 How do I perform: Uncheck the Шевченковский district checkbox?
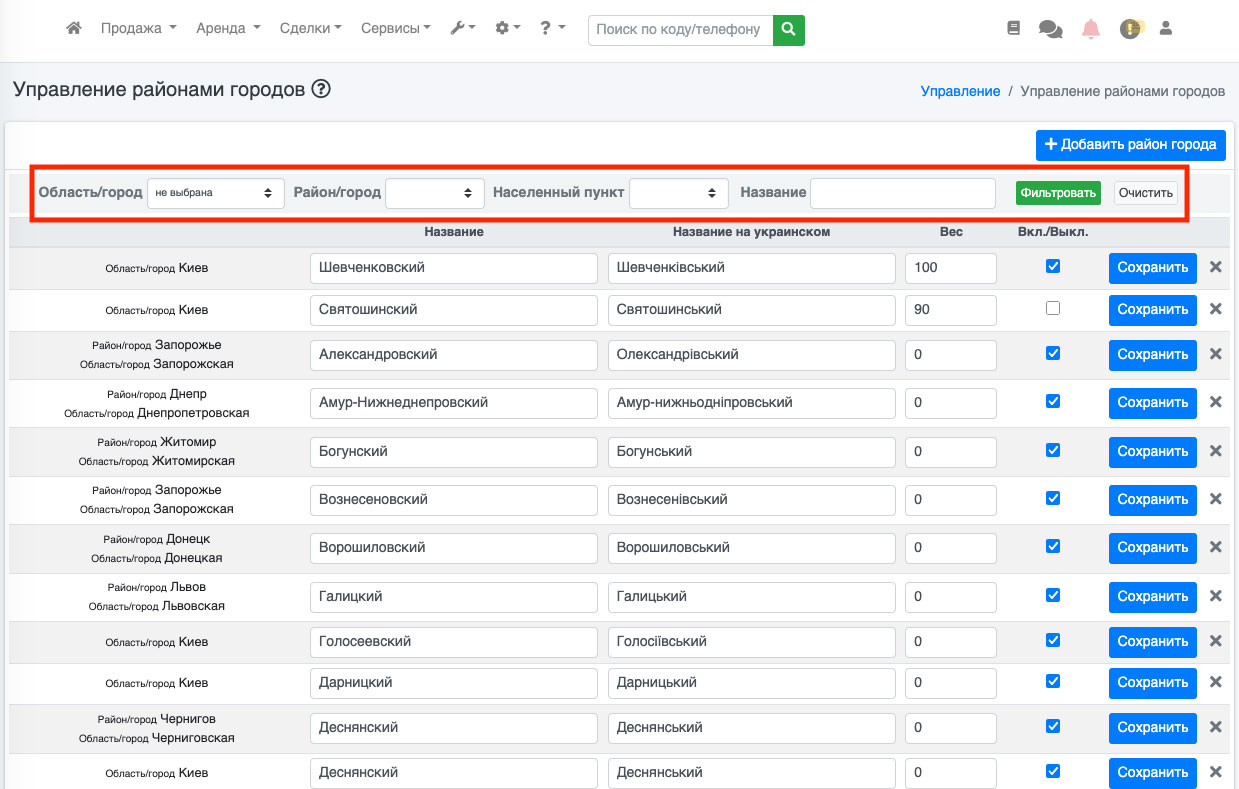[x=1052, y=267]
